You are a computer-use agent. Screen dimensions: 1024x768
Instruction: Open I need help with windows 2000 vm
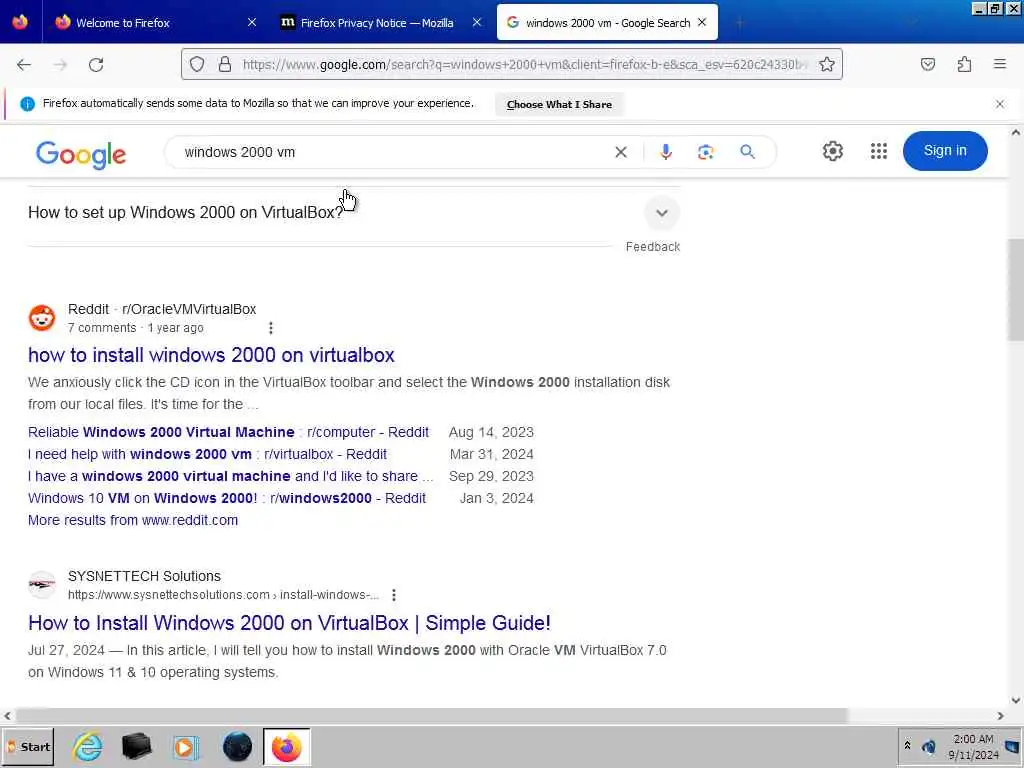click(x=207, y=455)
